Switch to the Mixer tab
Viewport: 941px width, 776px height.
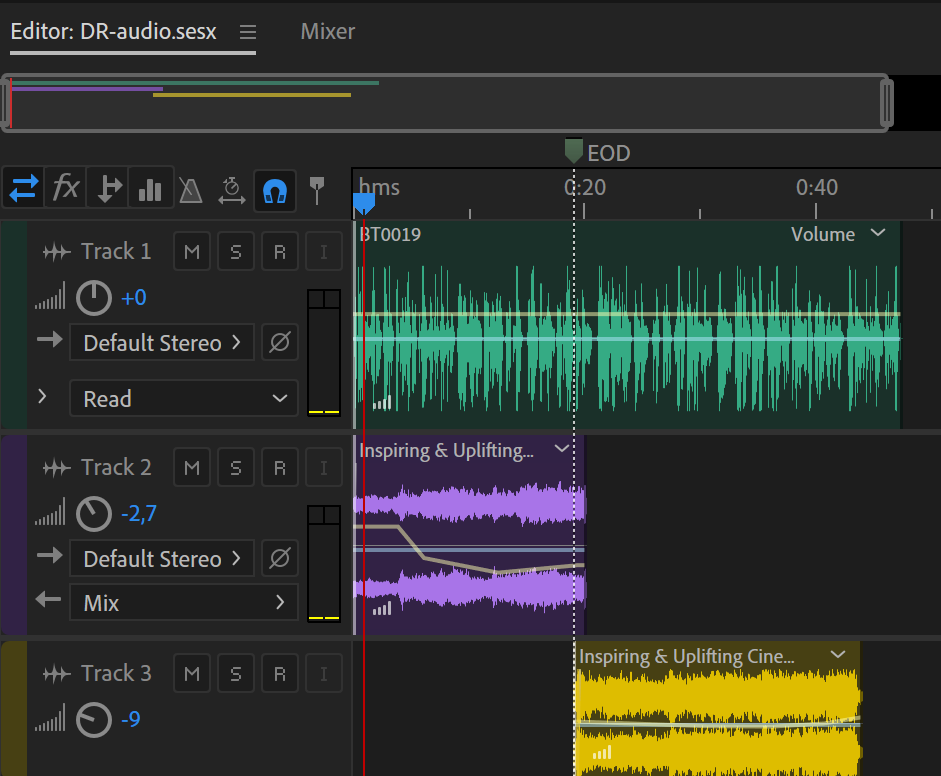328,32
